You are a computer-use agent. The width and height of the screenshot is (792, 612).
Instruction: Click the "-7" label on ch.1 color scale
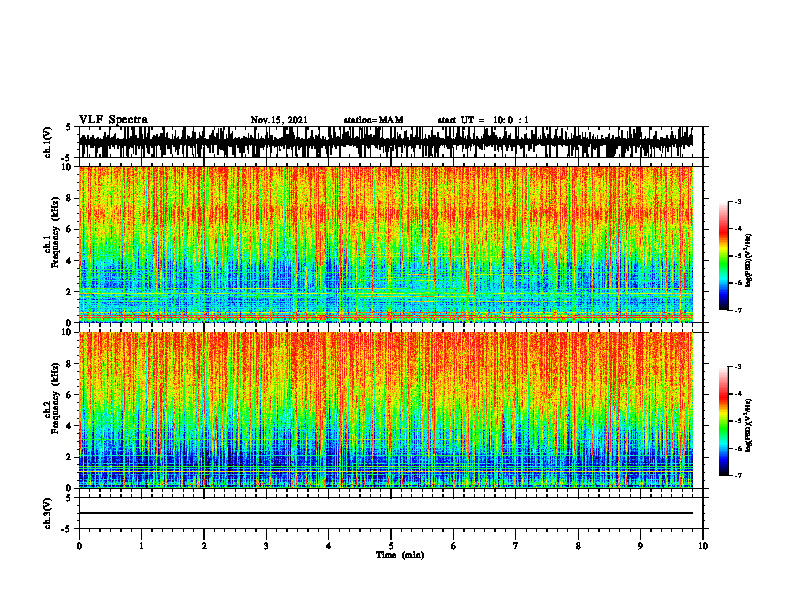click(737, 311)
